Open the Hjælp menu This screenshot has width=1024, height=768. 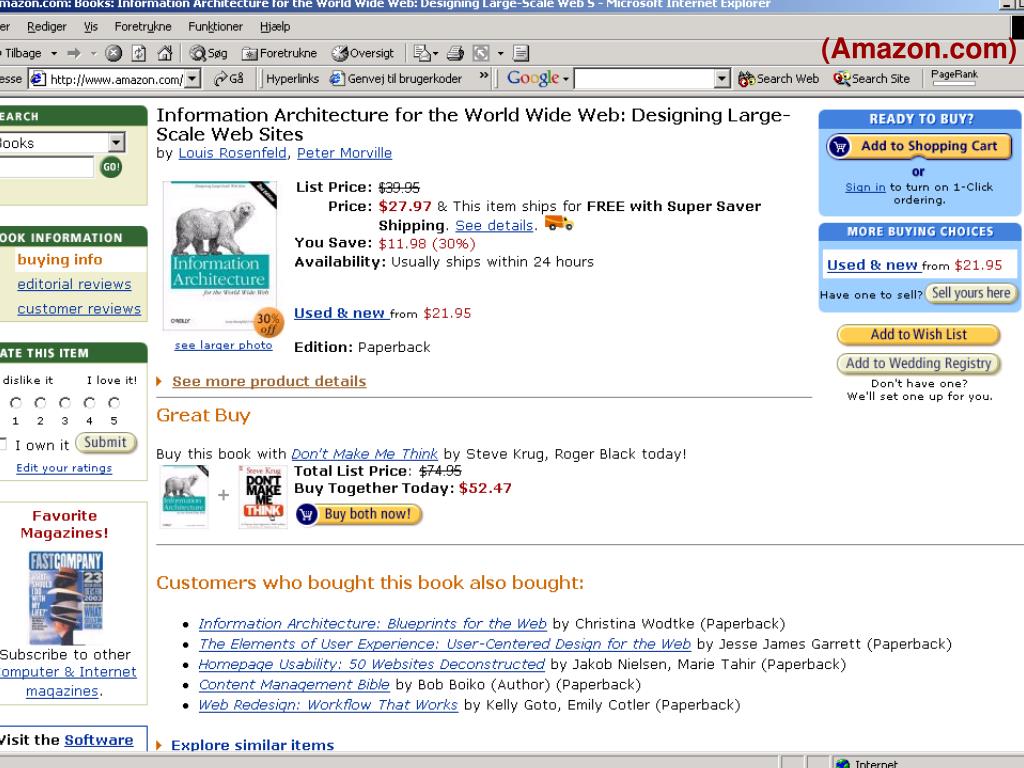(275, 27)
